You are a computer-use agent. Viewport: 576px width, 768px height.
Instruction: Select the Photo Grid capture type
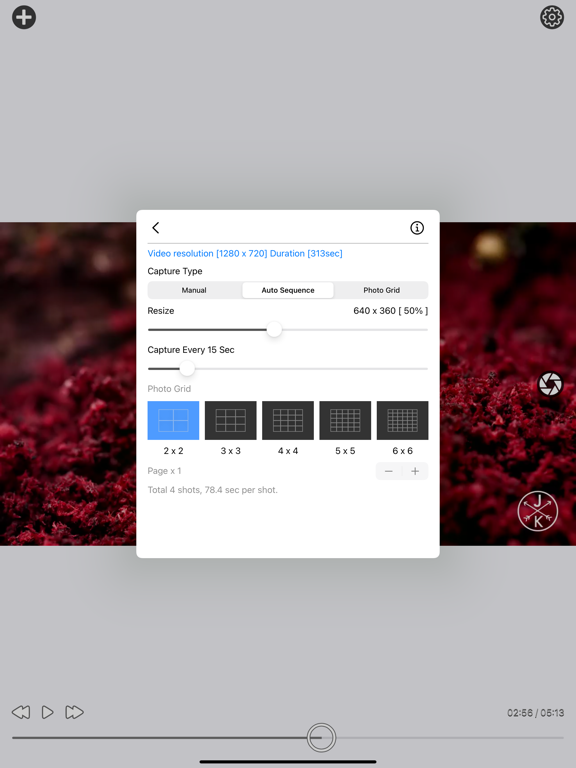point(382,290)
